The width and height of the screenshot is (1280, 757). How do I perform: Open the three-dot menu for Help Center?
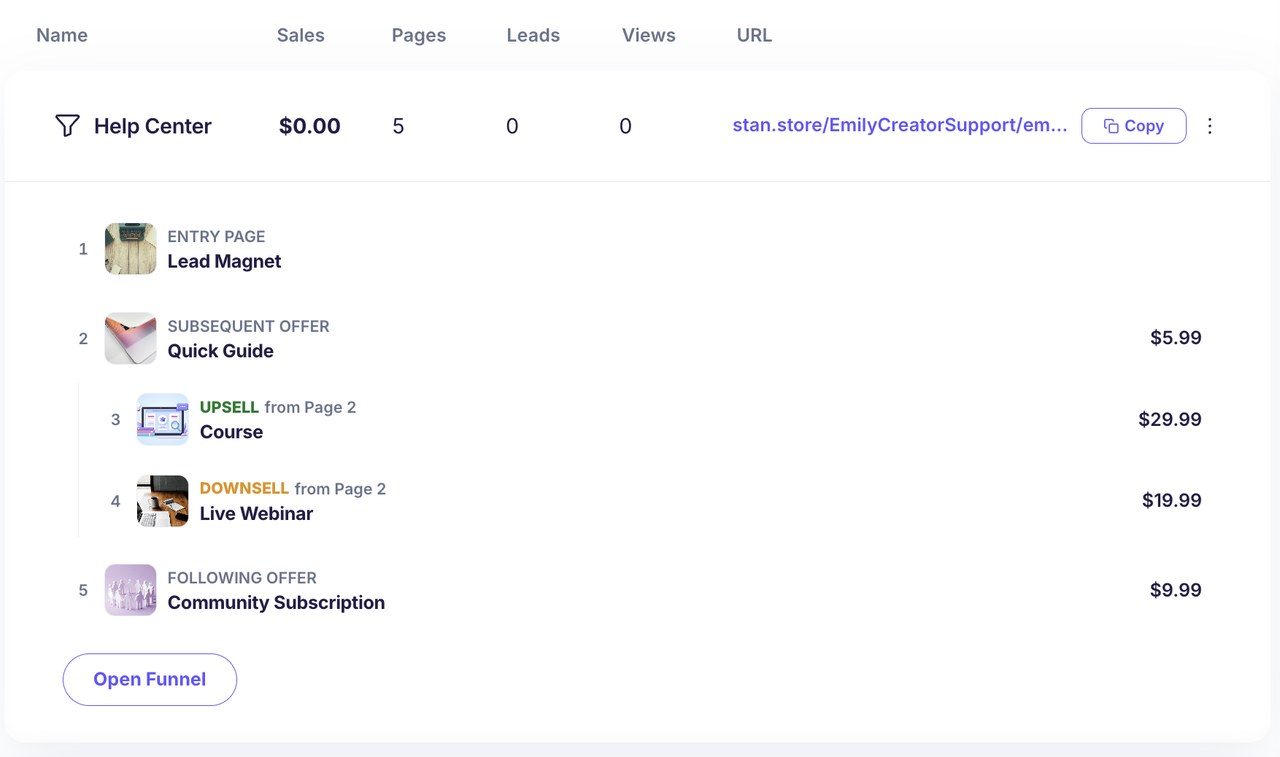point(1210,126)
